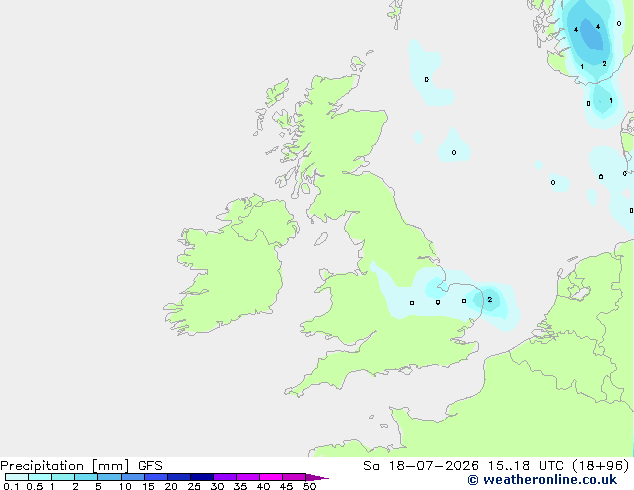This screenshot has height=490, width=634.
Task: Click the '(18+96)' forecast offset text
Action: coord(601,465)
